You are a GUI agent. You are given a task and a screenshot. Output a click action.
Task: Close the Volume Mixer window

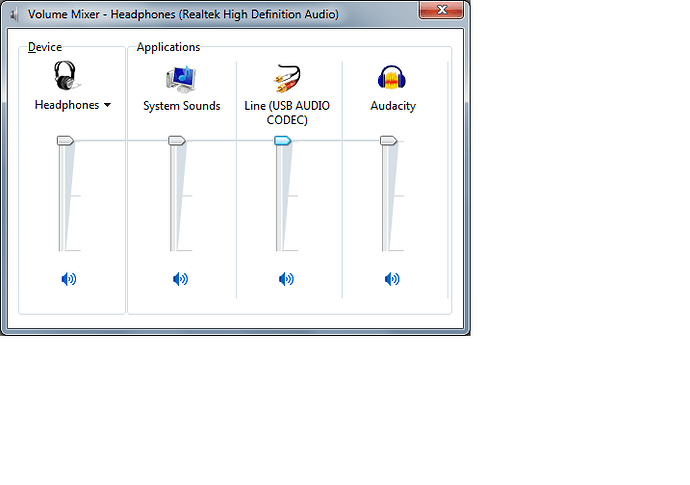(441, 10)
